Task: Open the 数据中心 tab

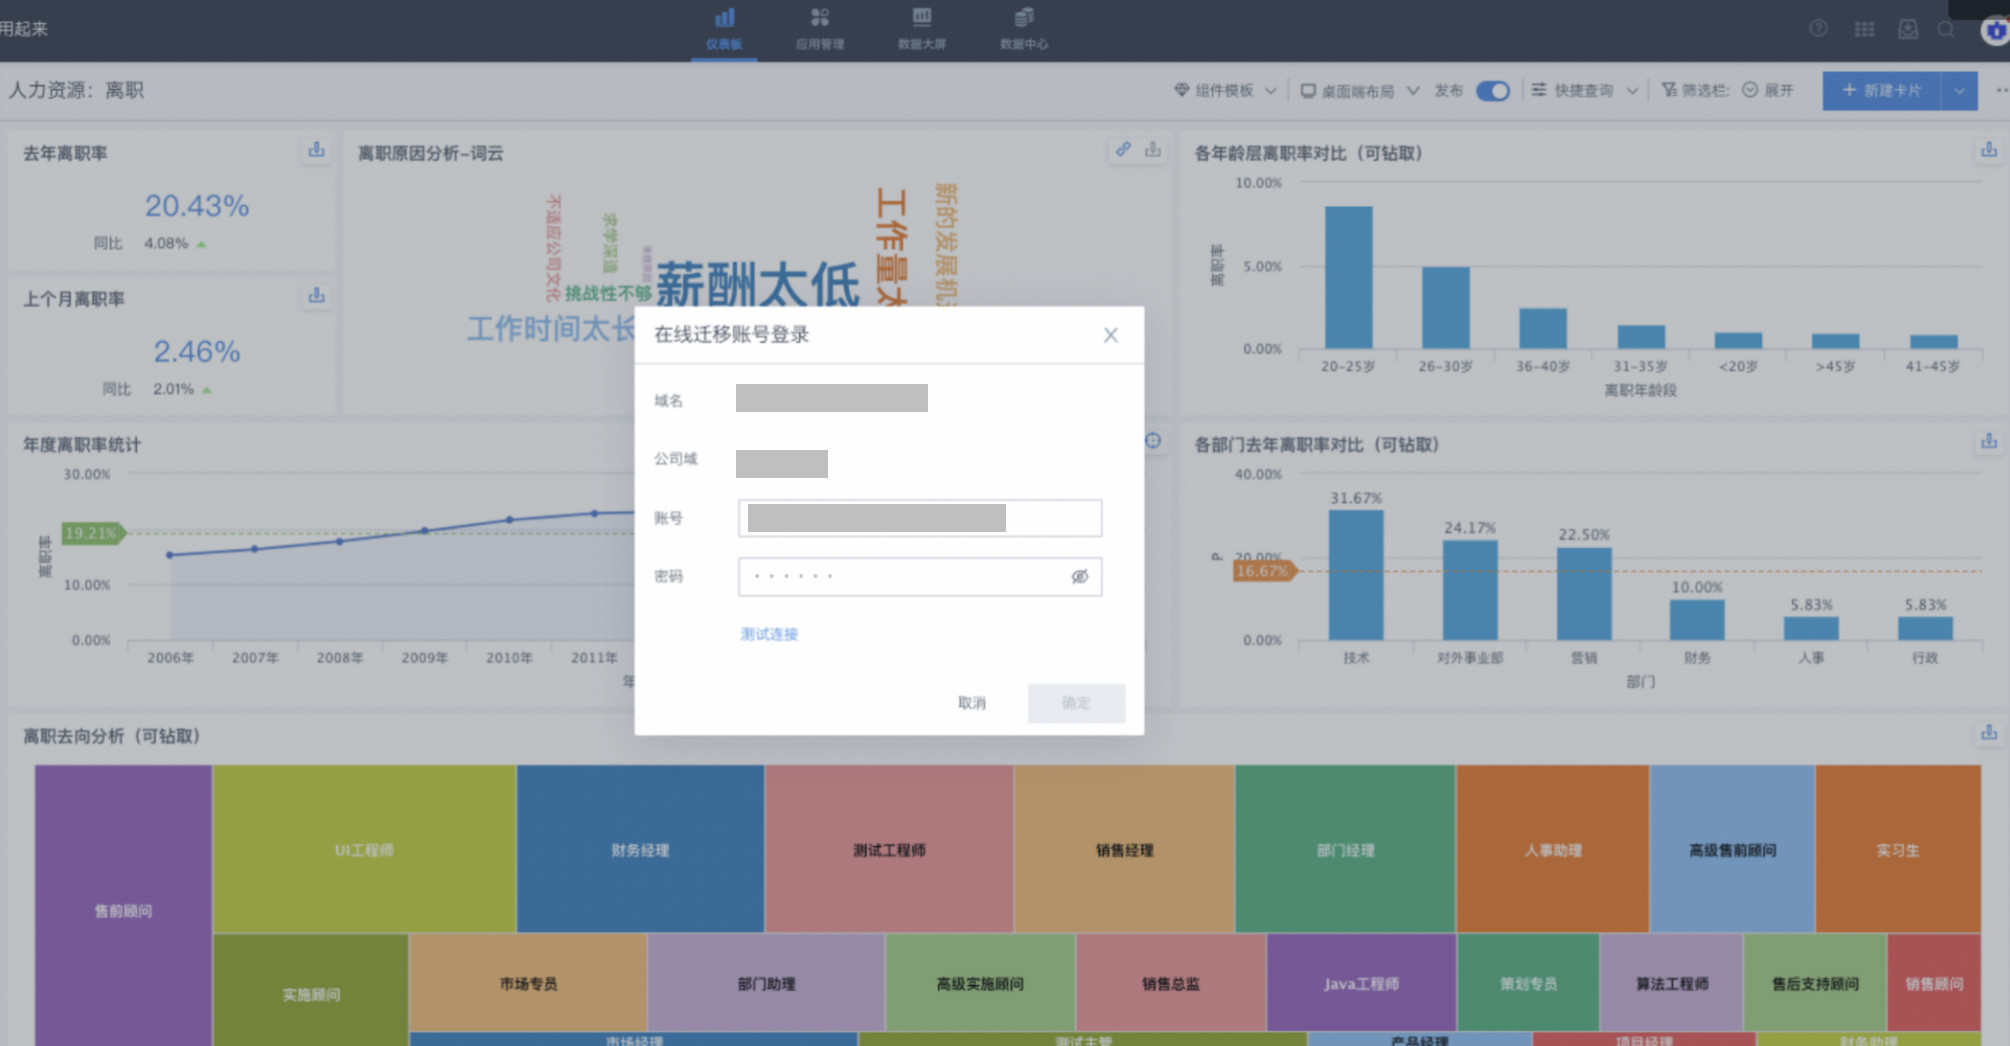Action: [1023, 29]
